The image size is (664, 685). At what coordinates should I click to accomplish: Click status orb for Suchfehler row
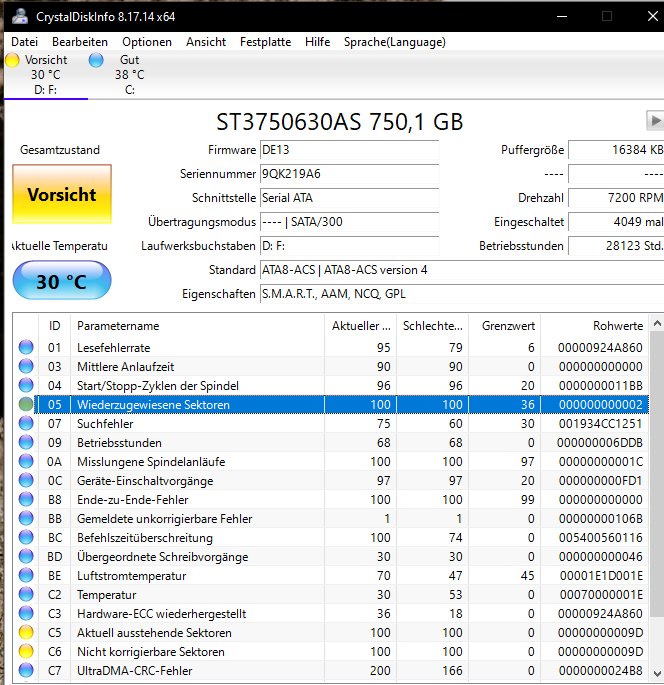coord(26,423)
